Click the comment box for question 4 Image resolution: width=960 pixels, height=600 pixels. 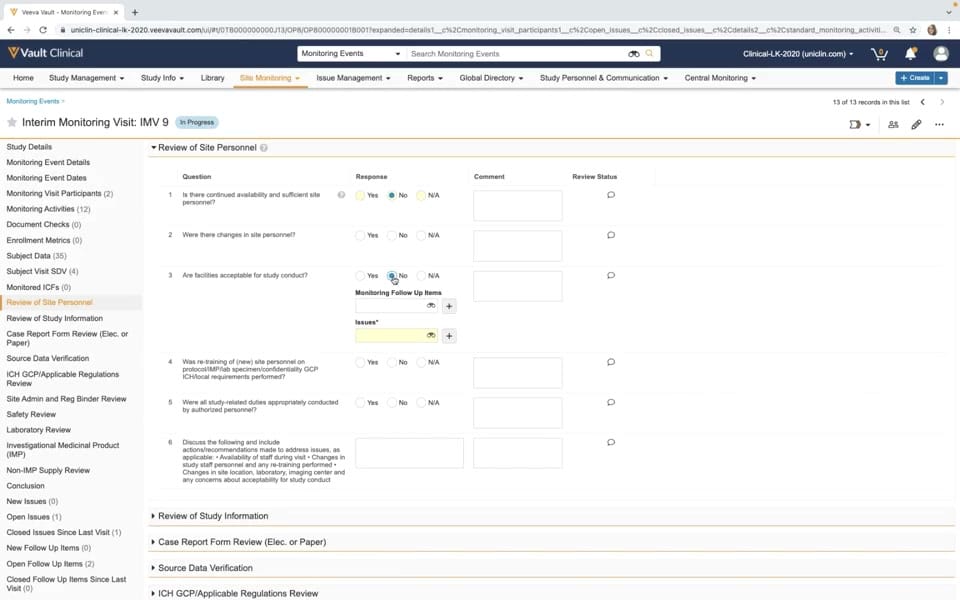point(517,373)
